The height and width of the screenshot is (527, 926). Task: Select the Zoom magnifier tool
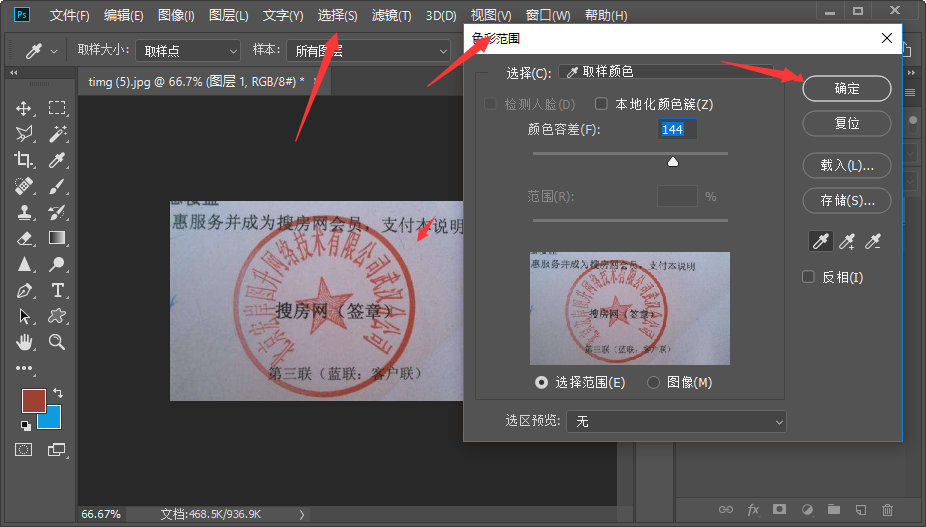tap(57, 342)
